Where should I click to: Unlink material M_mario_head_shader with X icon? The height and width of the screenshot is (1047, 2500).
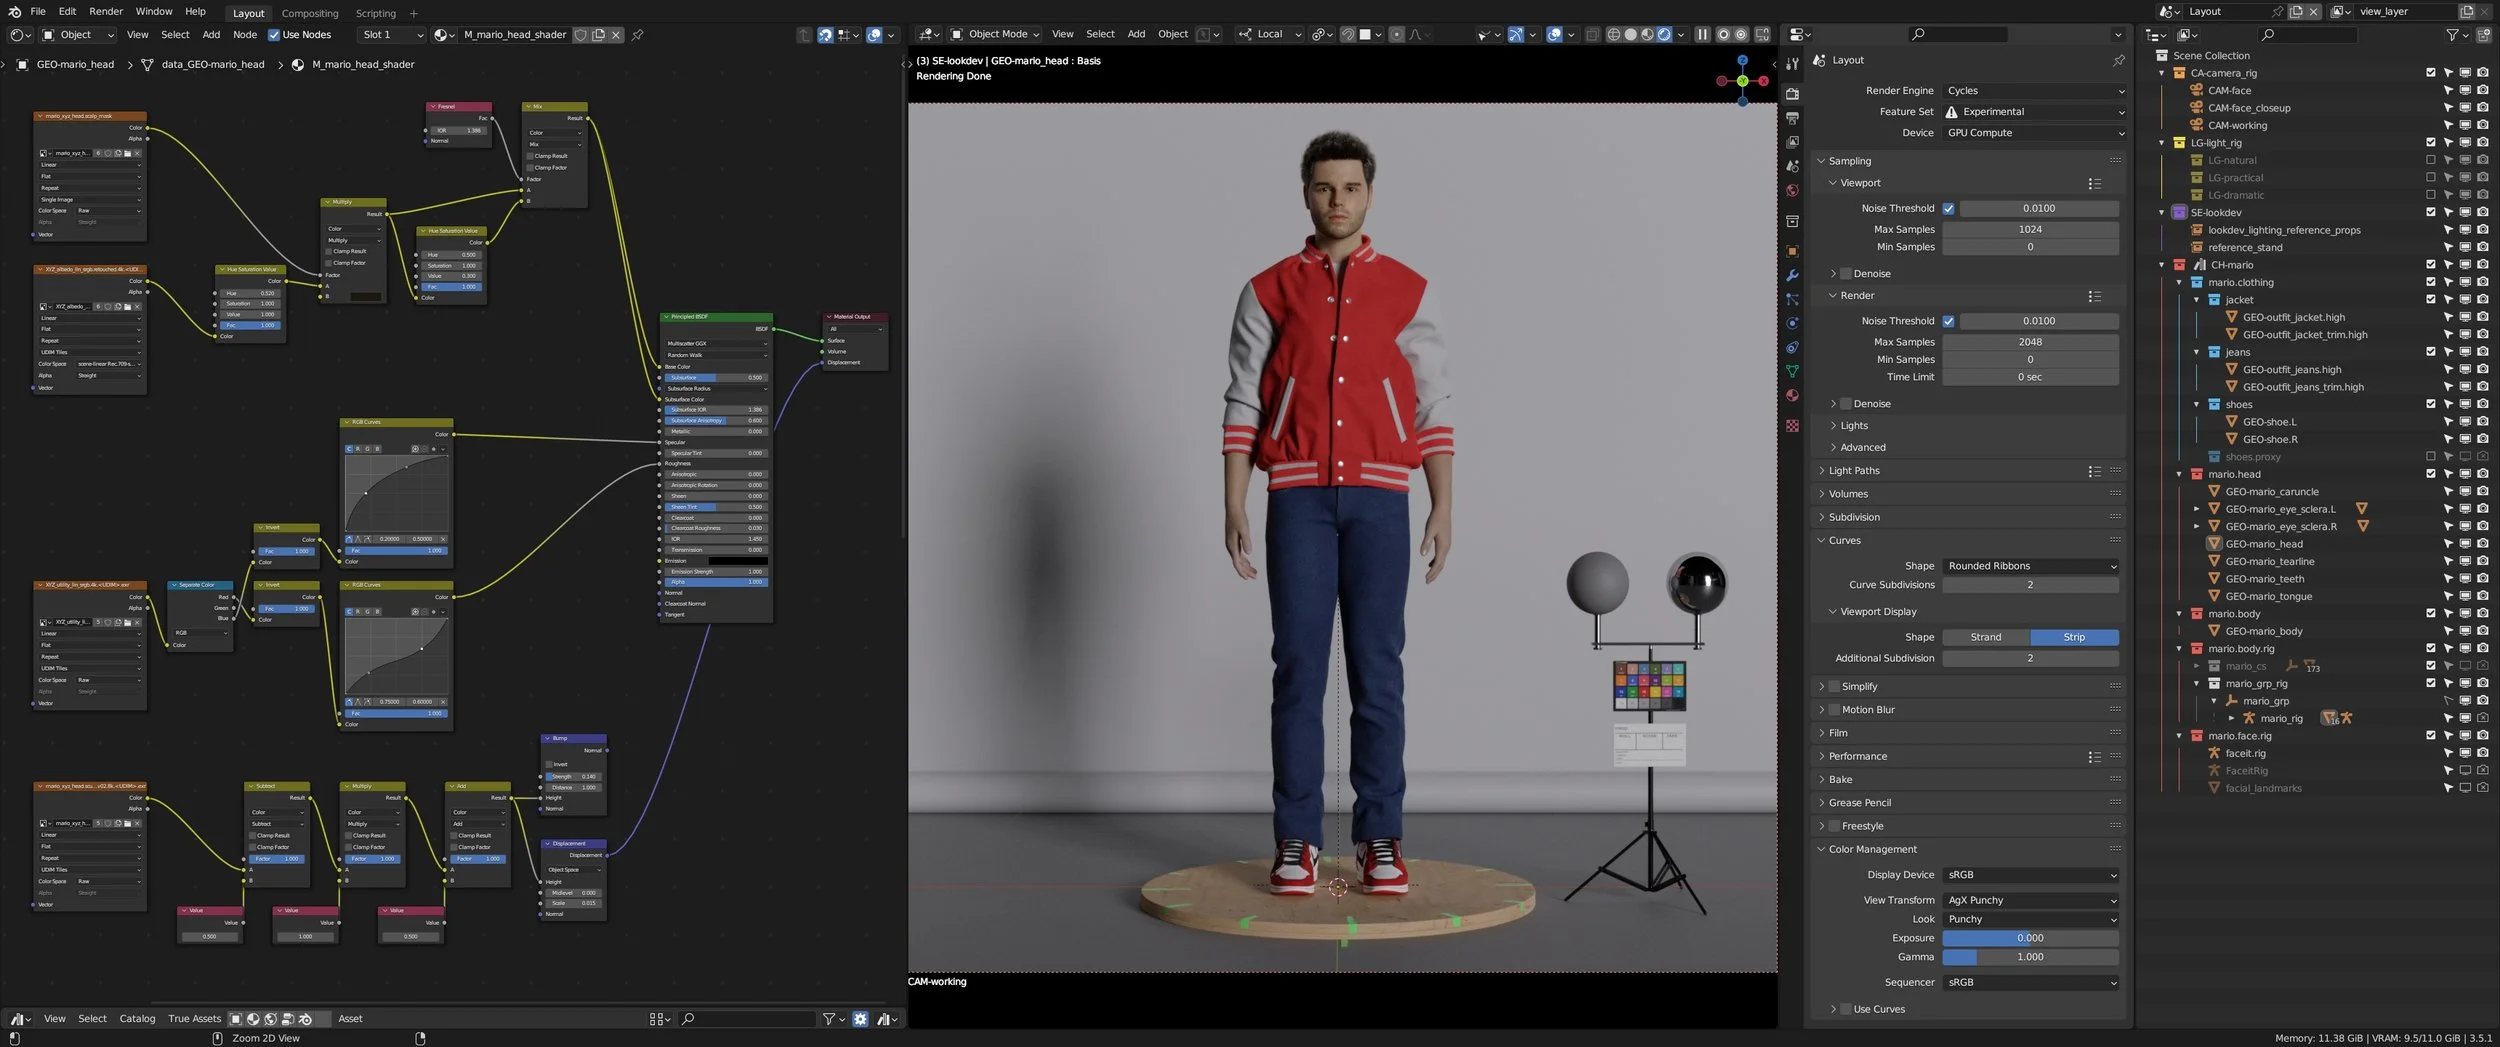pyautogui.click(x=616, y=35)
